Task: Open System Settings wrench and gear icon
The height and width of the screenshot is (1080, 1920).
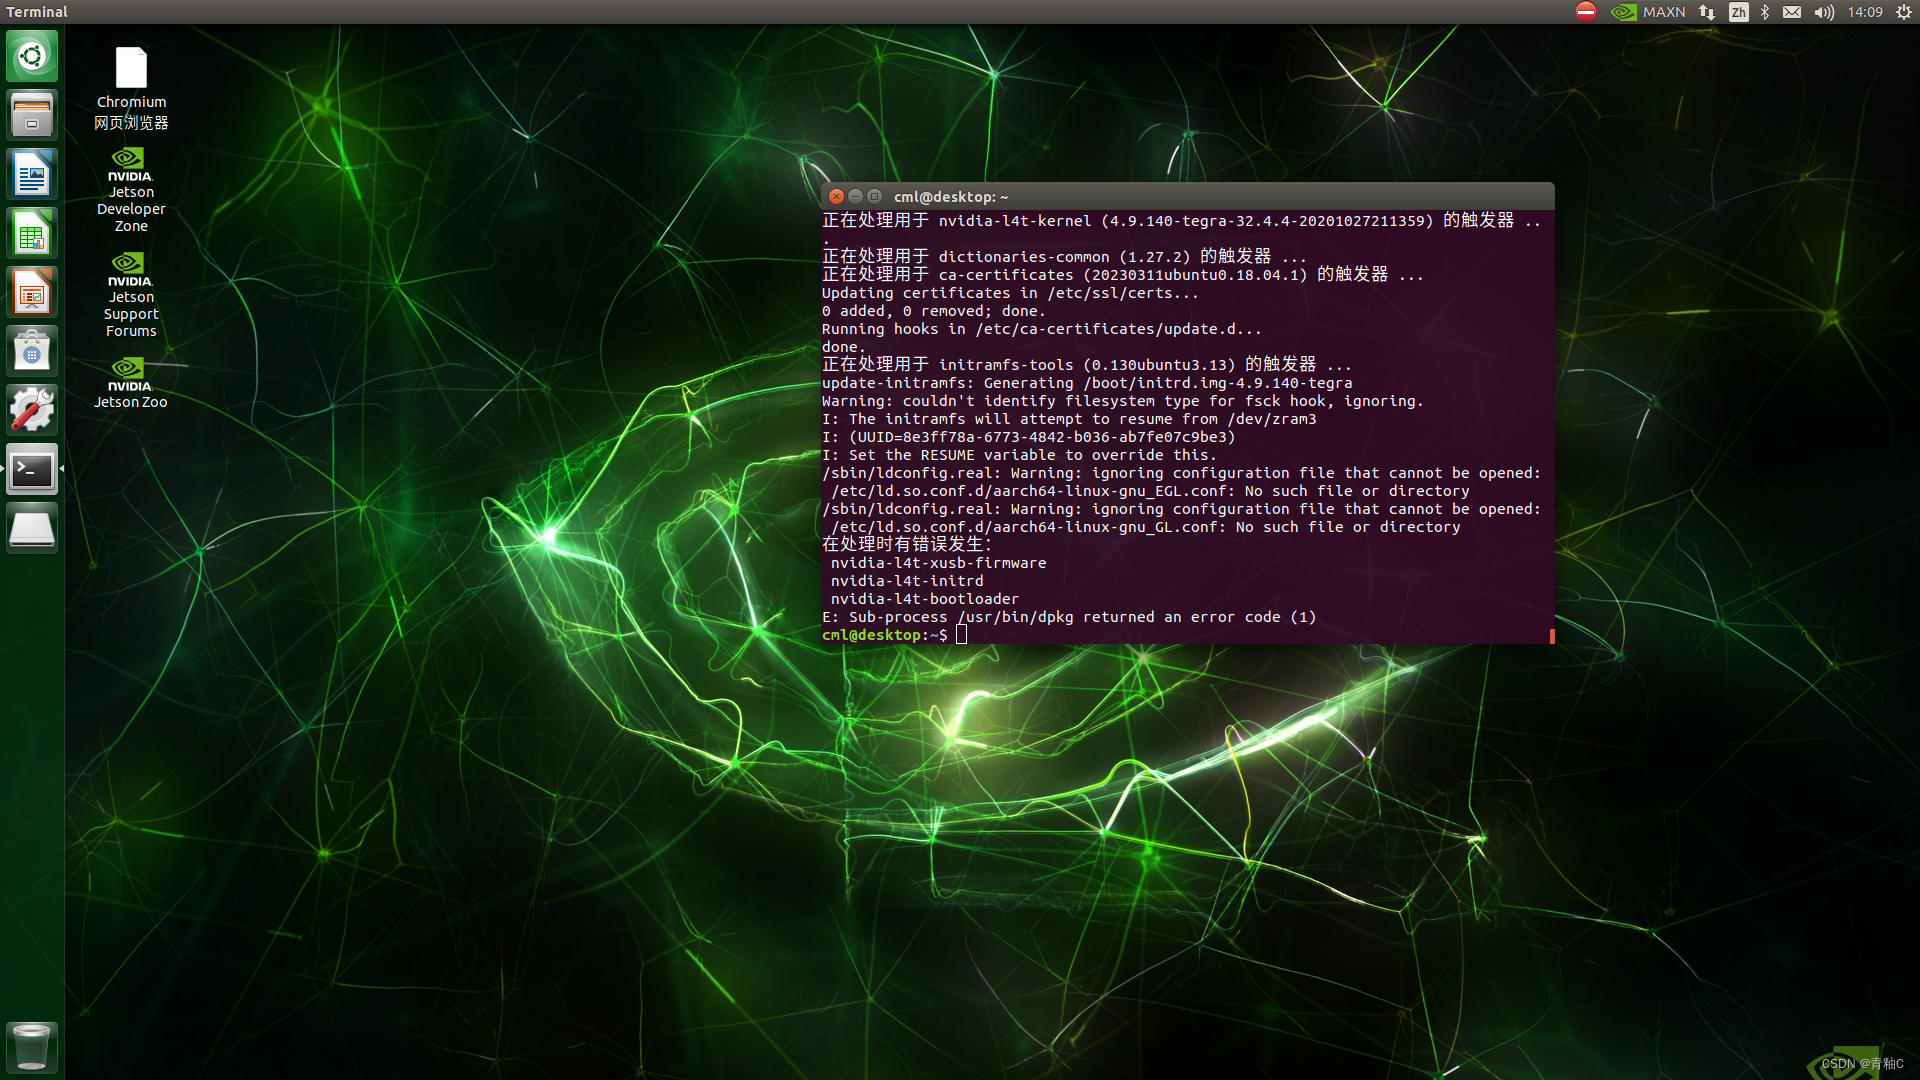Action: click(32, 410)
